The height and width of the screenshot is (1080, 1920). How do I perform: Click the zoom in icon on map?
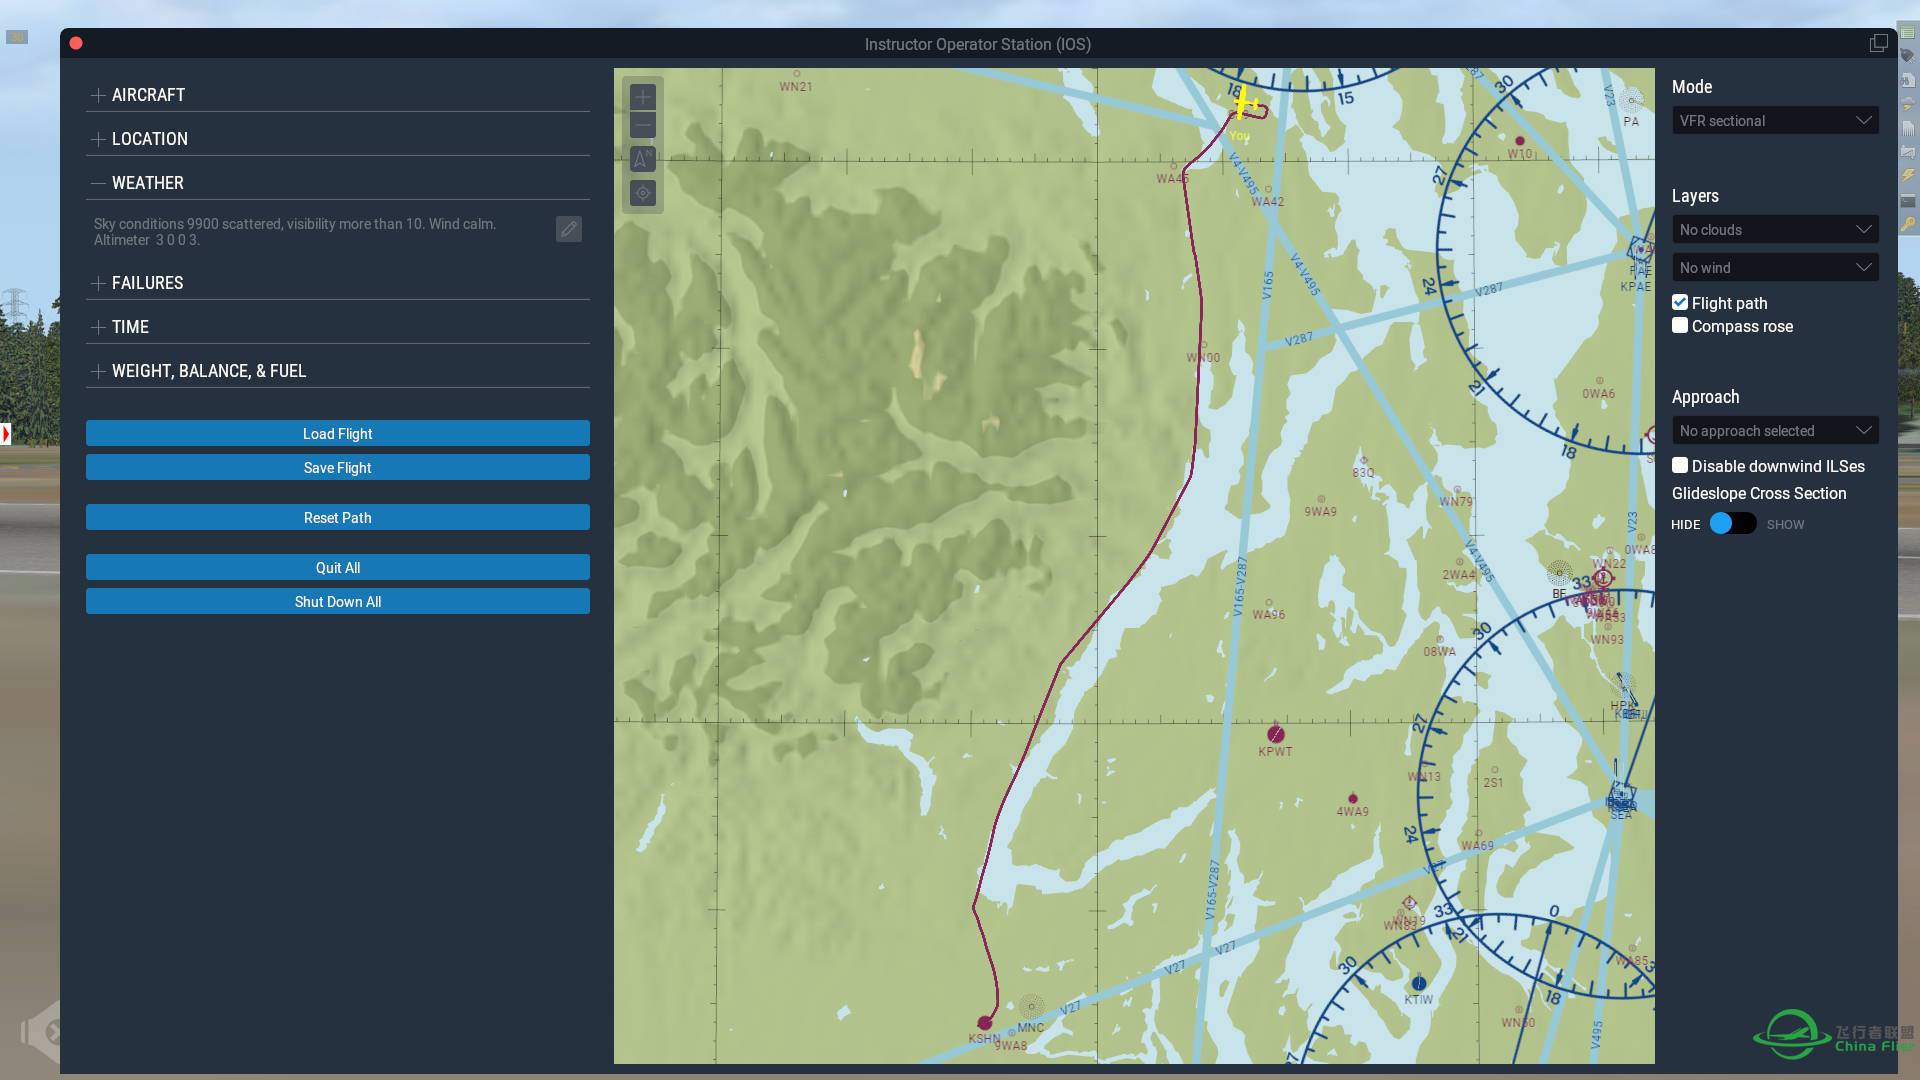tap(642, 95)
